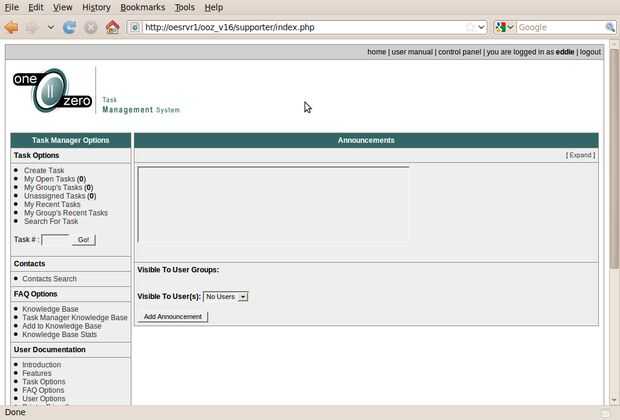620x420 pixels.
Task: Click the Task # input field
Action: tap(55, 240)
